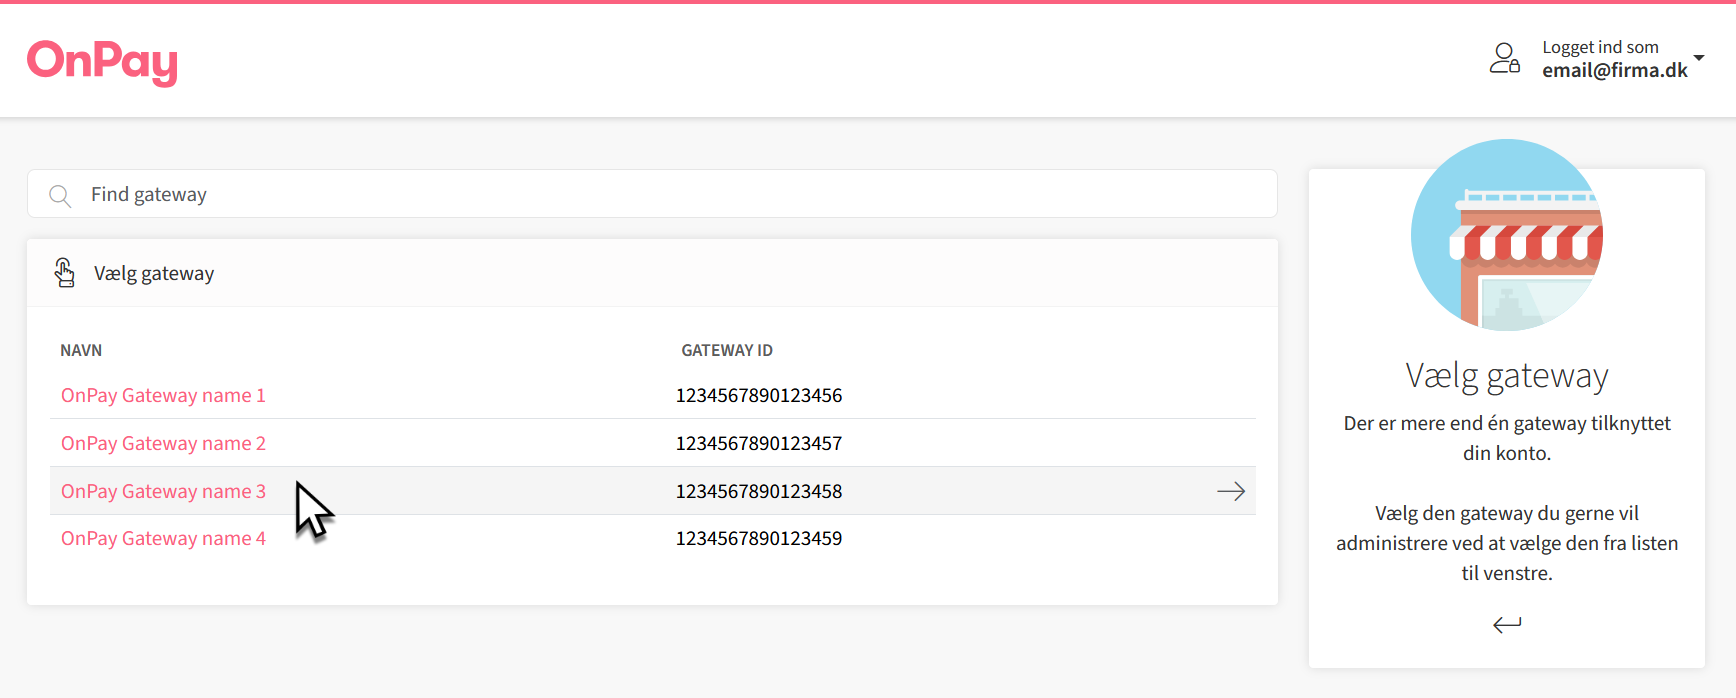
Task: Expand the email@firma.dk account menu
Action: [x=1614, y=70]
